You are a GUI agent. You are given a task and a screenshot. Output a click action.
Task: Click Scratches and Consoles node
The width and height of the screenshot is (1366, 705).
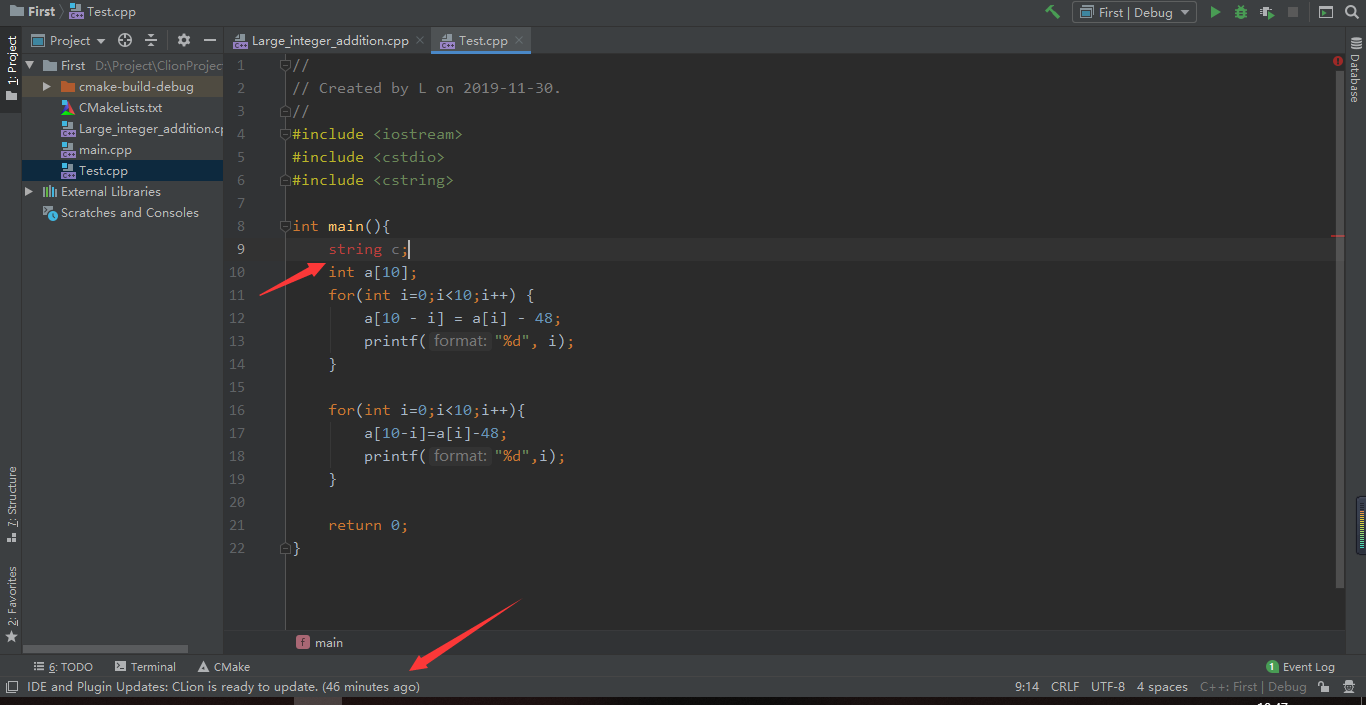[130, 213]
